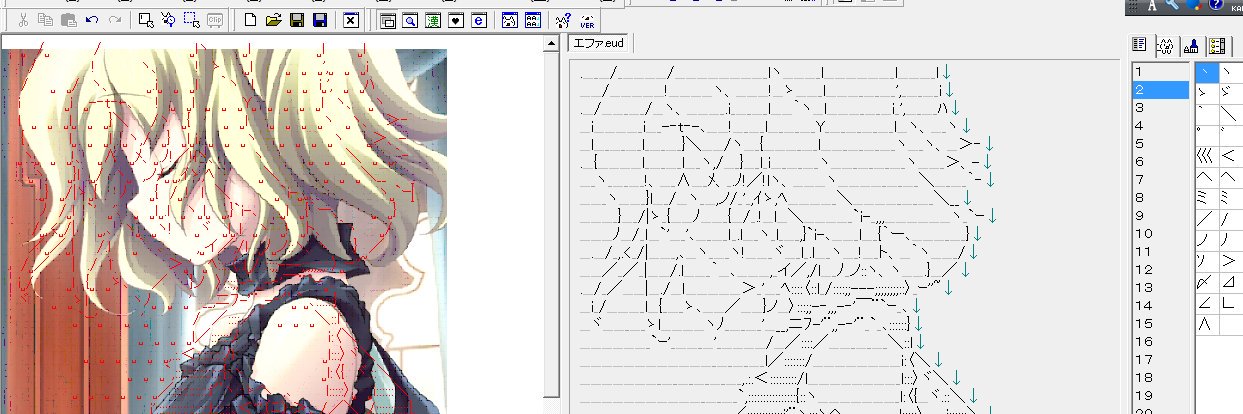The width and height of the screenshot is (1243, 414).
Task: Select the filmstrip list palette tab
Action: [x=1217, y=45]
